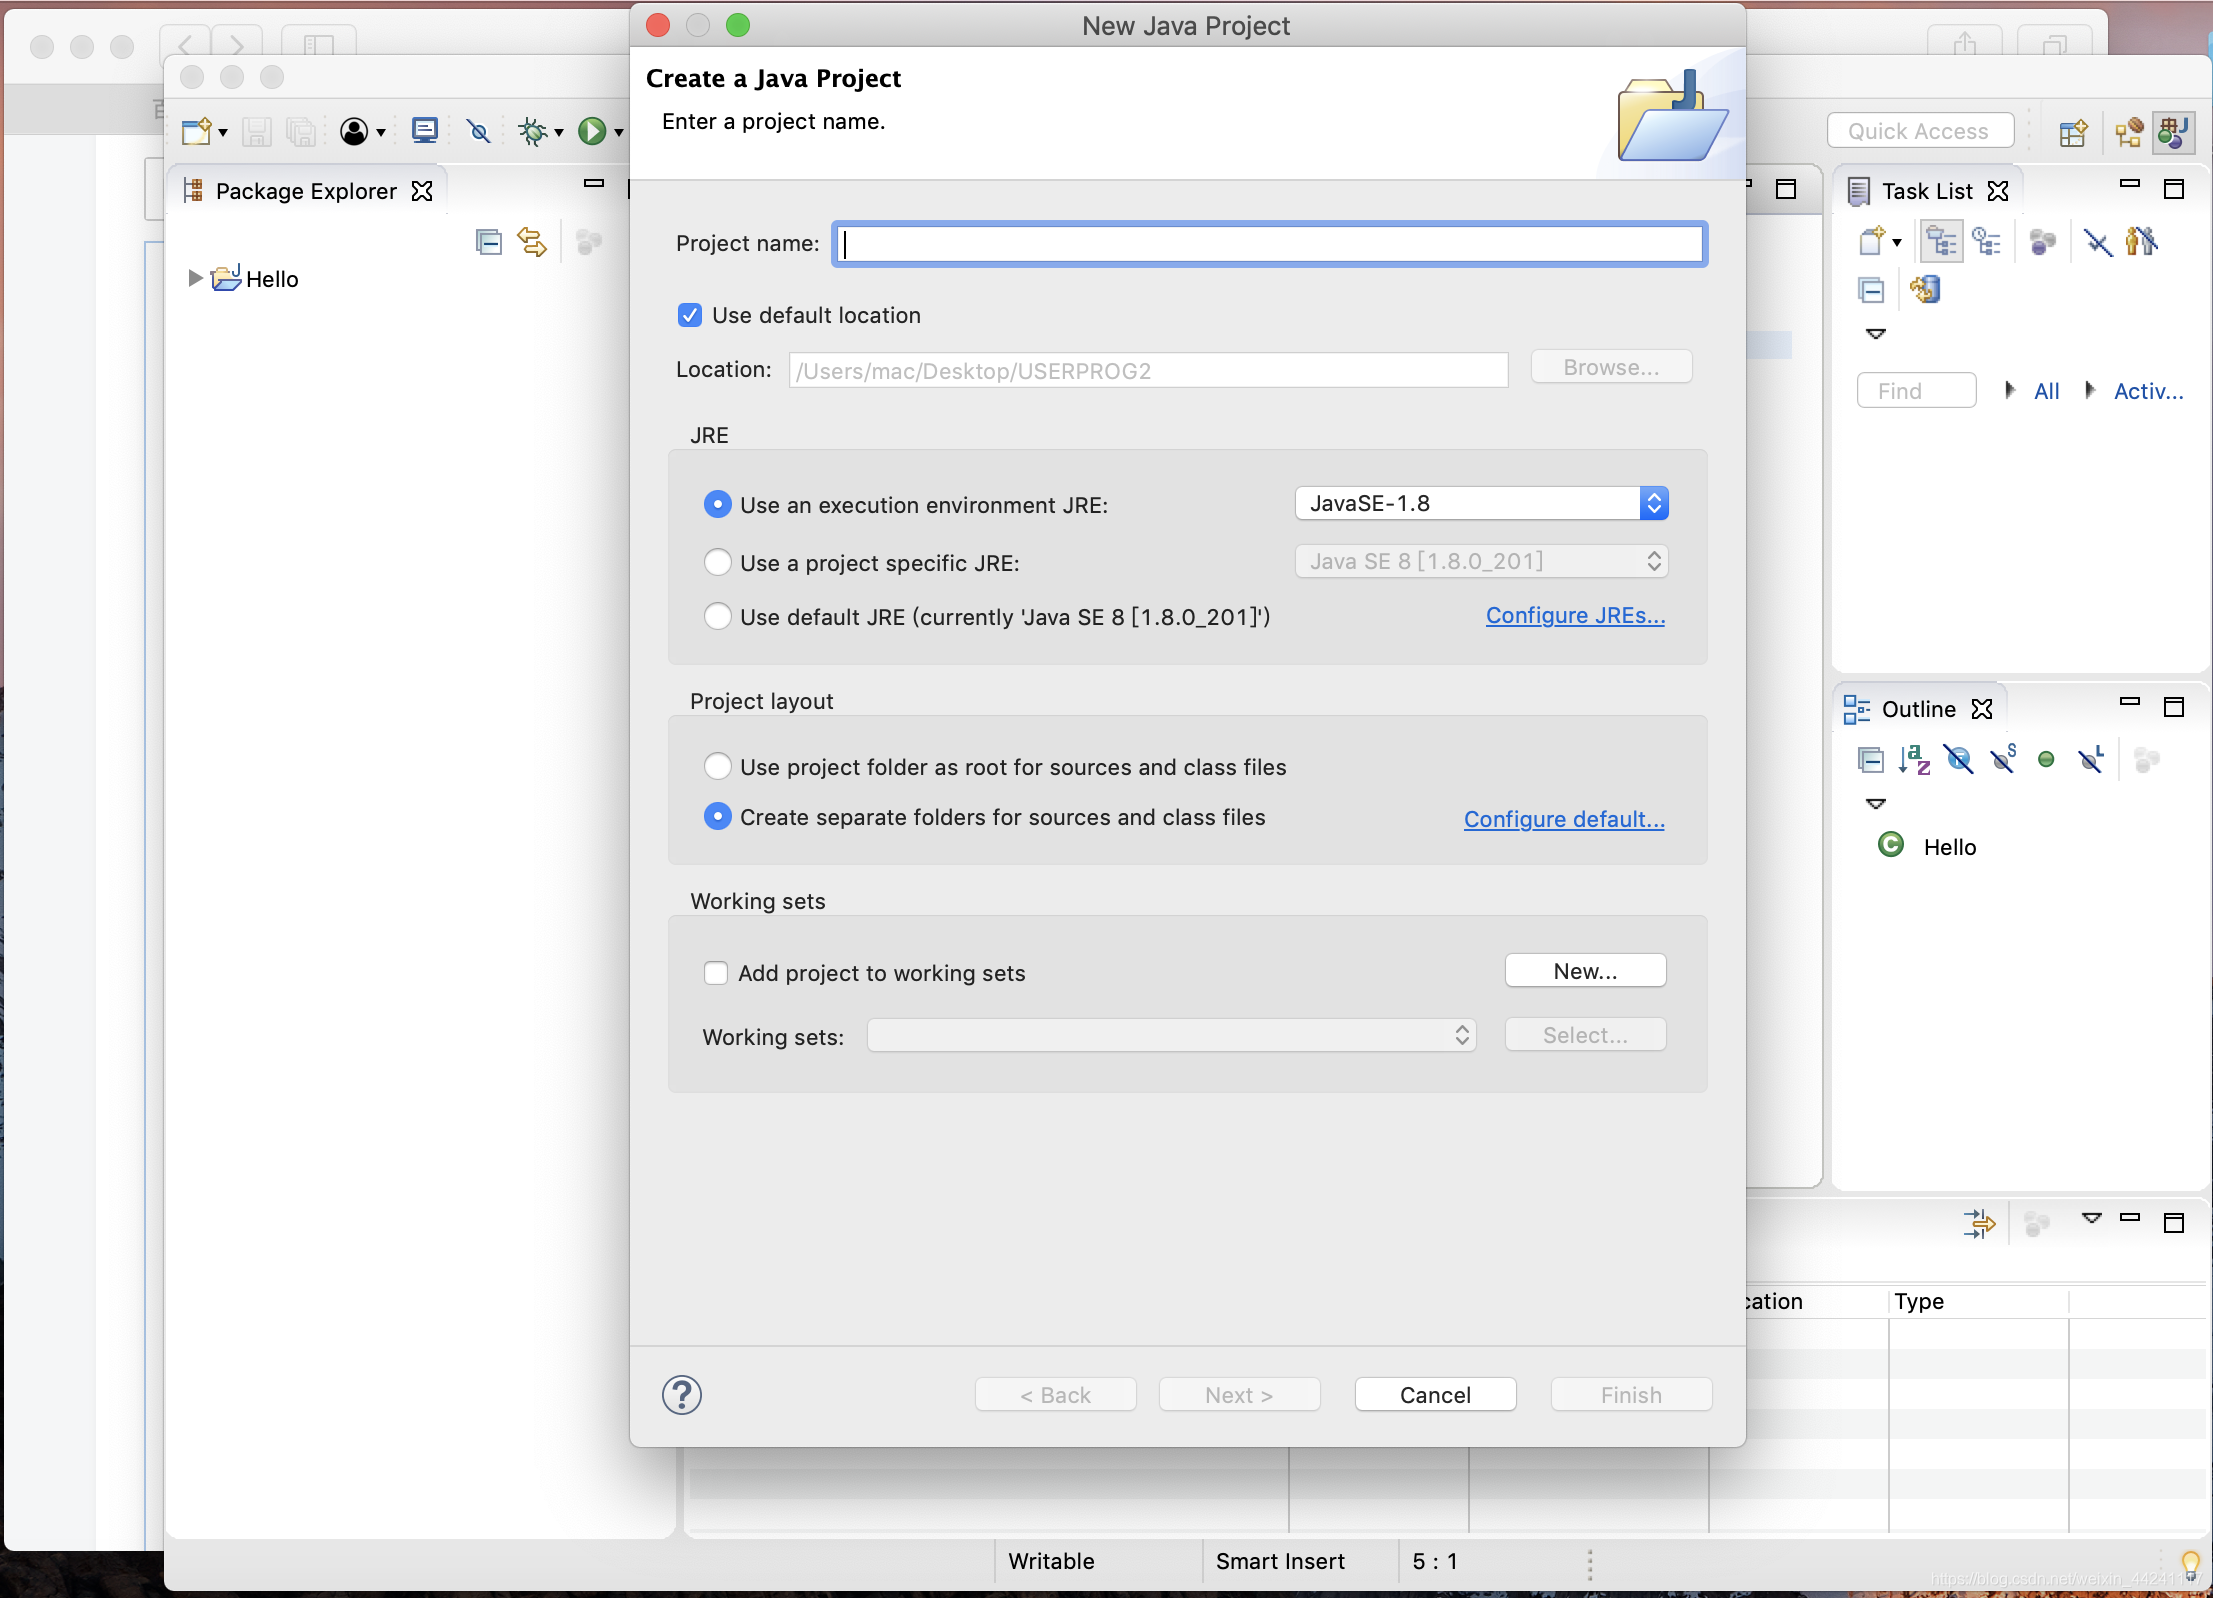This screenshot has width=2213, height=1598.
Task: Click the Run green play toolbar icon
Action: click(592, 131)
